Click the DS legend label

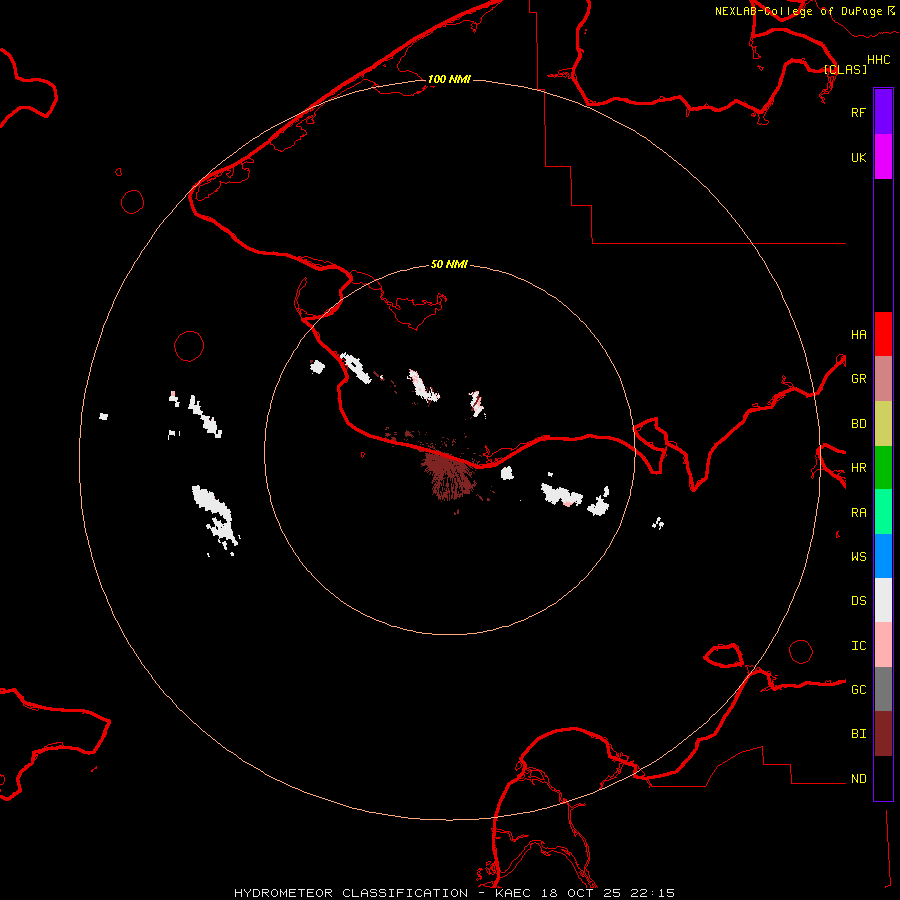coord(858,600)
